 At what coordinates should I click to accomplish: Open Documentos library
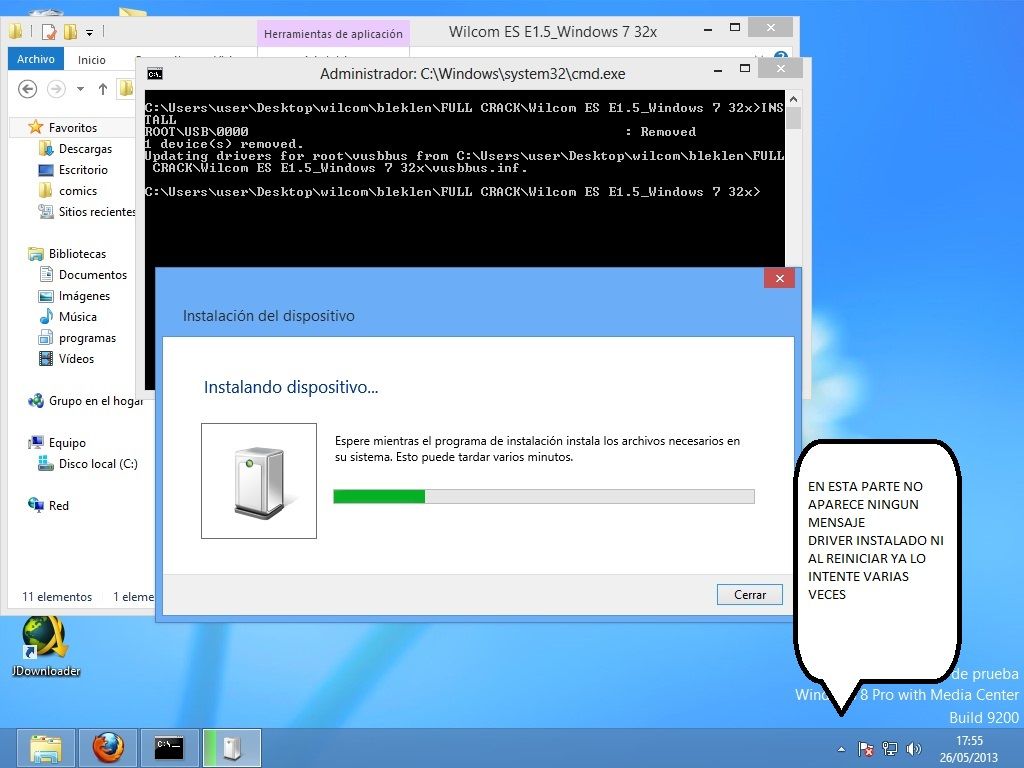point(93,275)
